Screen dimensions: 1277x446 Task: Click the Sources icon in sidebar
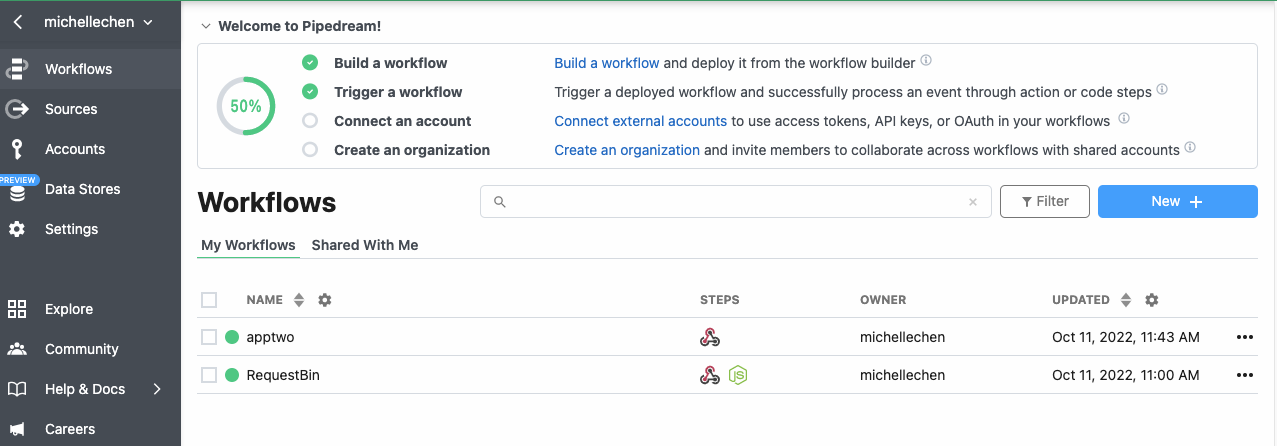(17, 109)
